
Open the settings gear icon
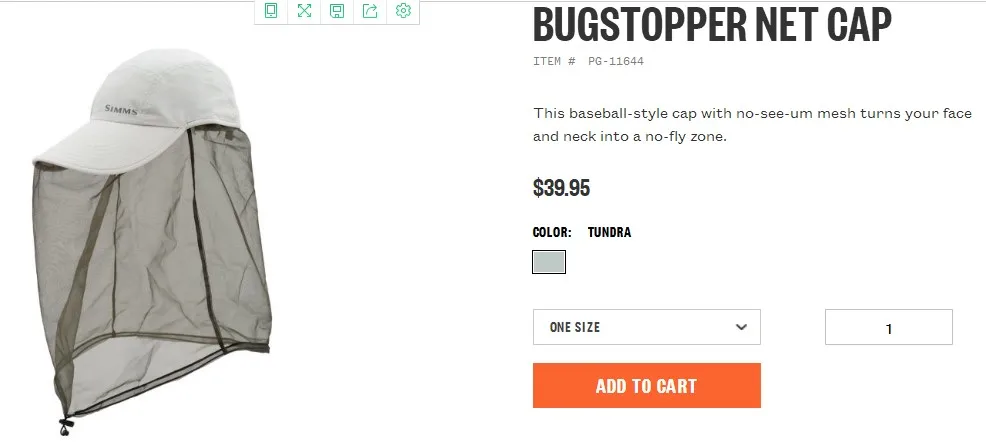[403, 11]
